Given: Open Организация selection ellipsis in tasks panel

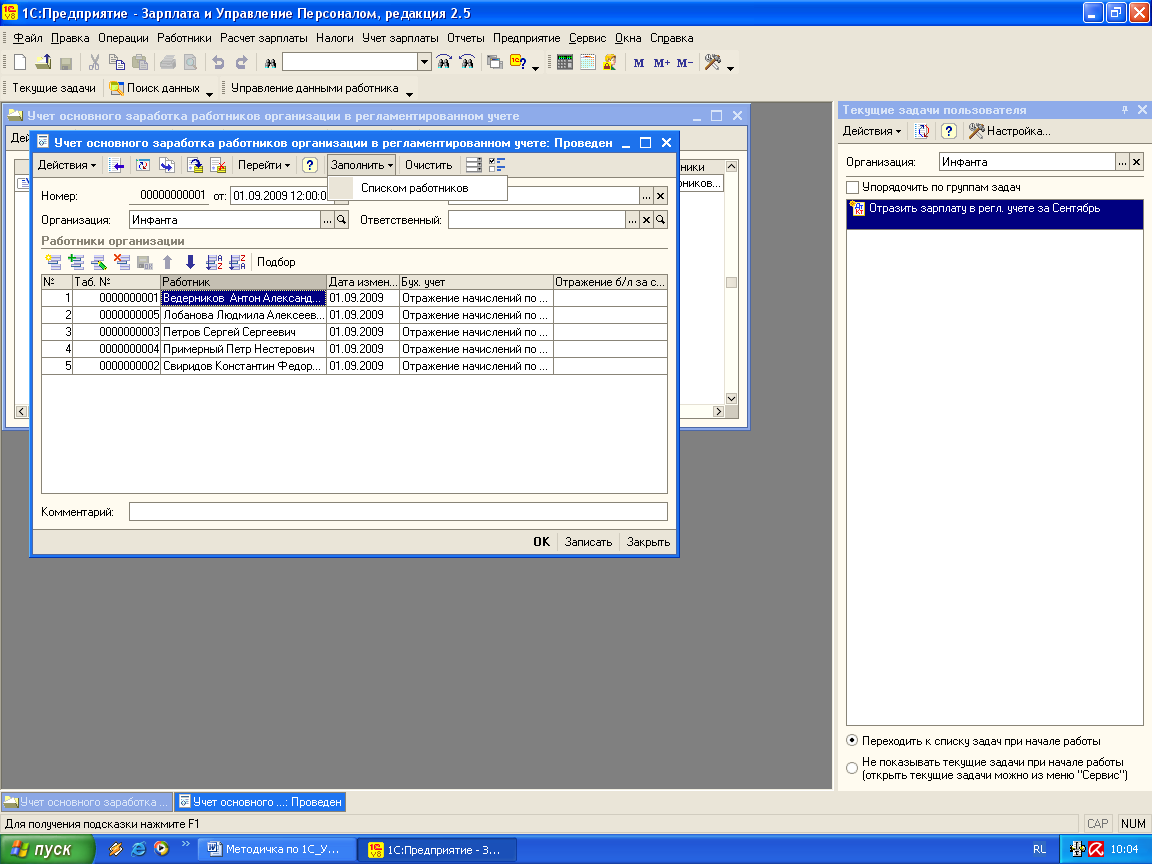Looking at the screenshot, I should pos(1122,162).
